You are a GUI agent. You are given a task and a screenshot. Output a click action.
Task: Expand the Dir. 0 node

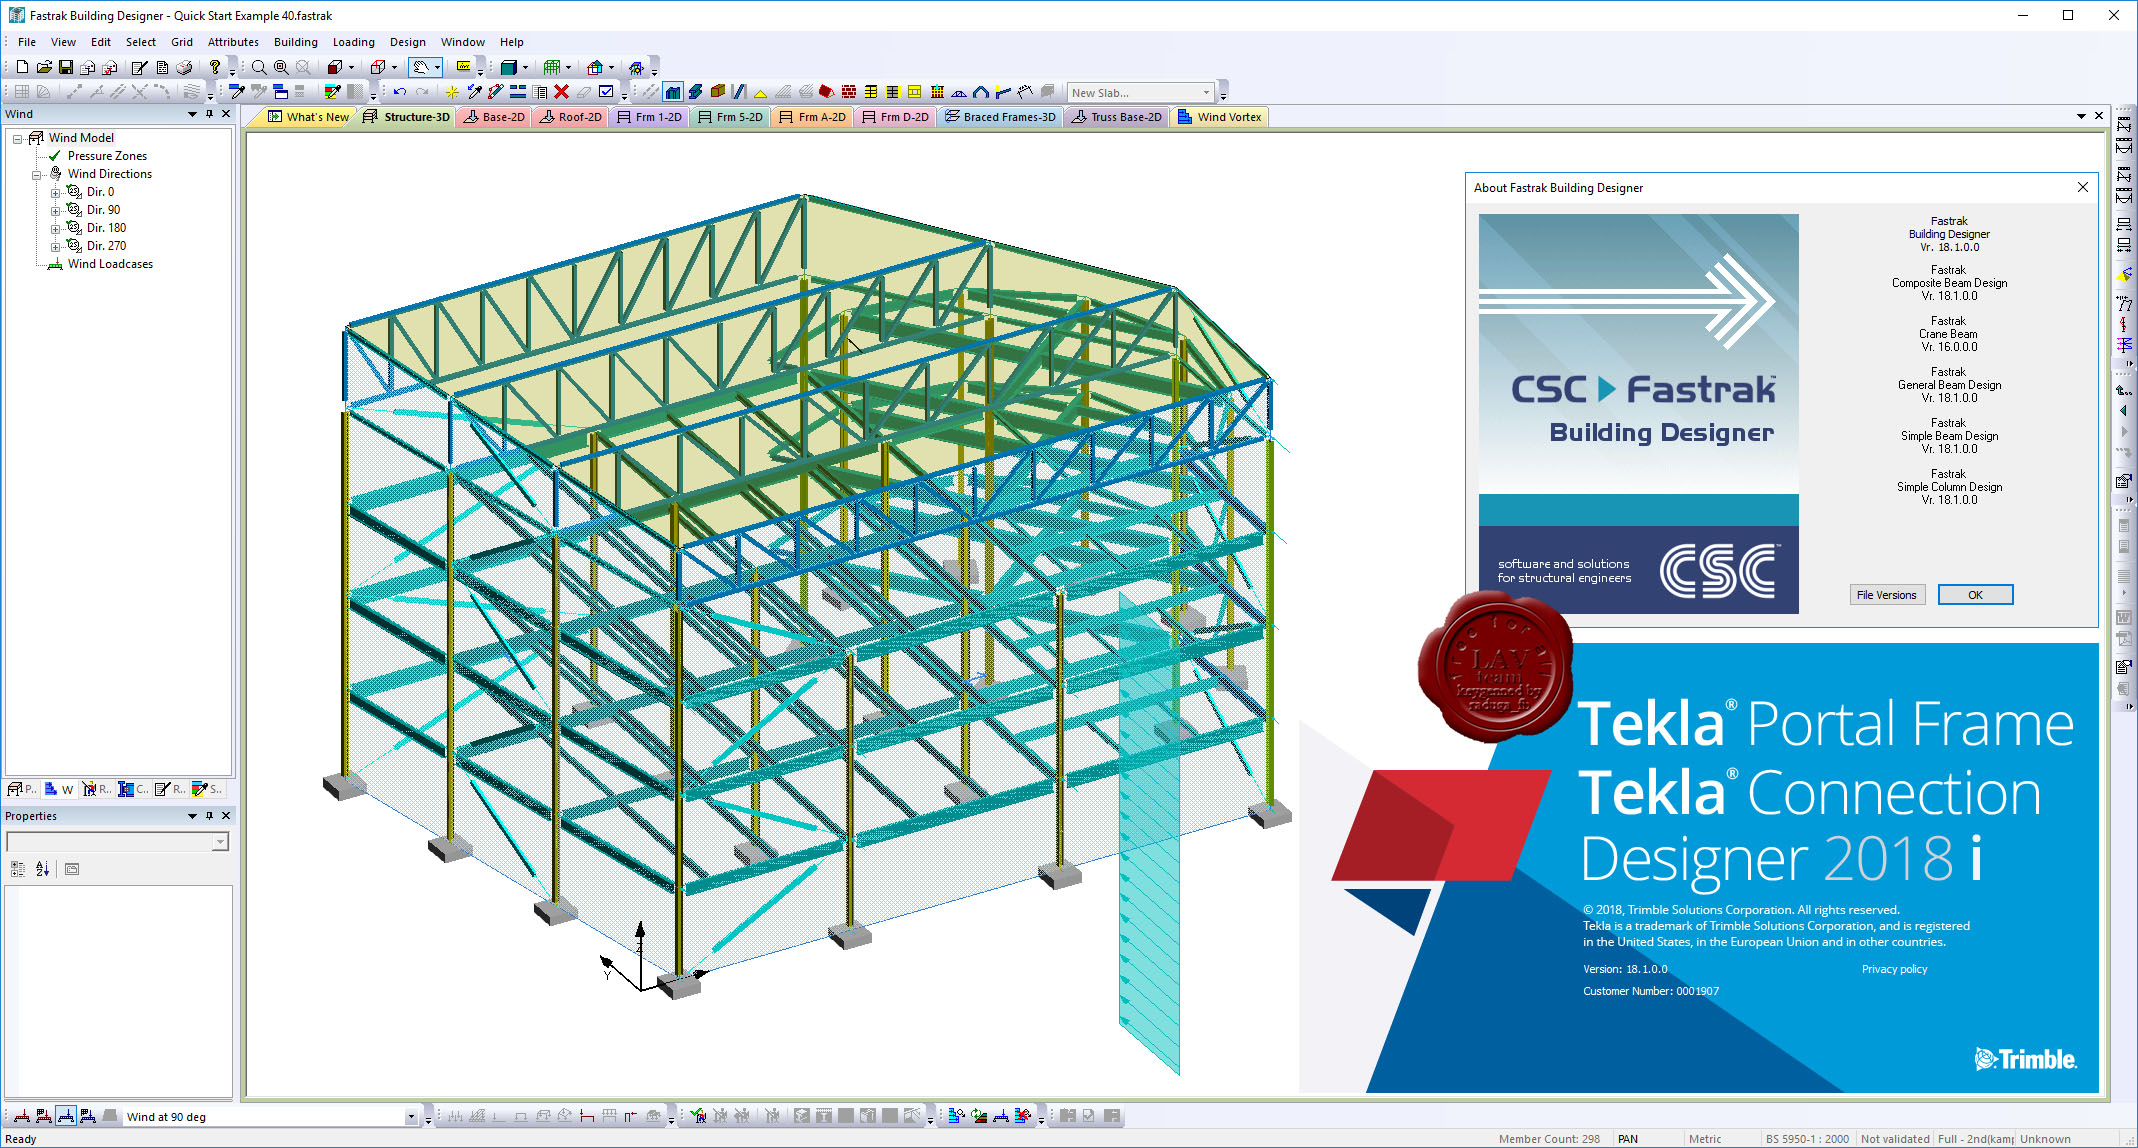click(56, 193)
